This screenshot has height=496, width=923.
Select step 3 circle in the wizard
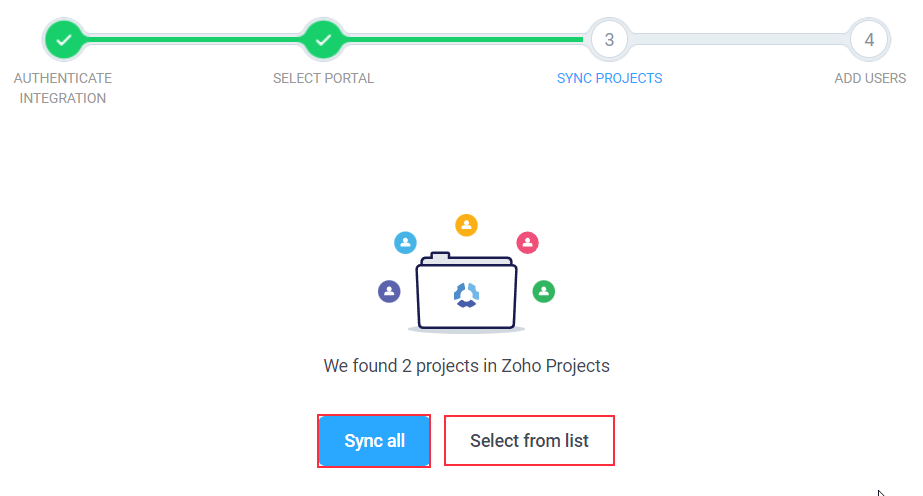(609, 40)
